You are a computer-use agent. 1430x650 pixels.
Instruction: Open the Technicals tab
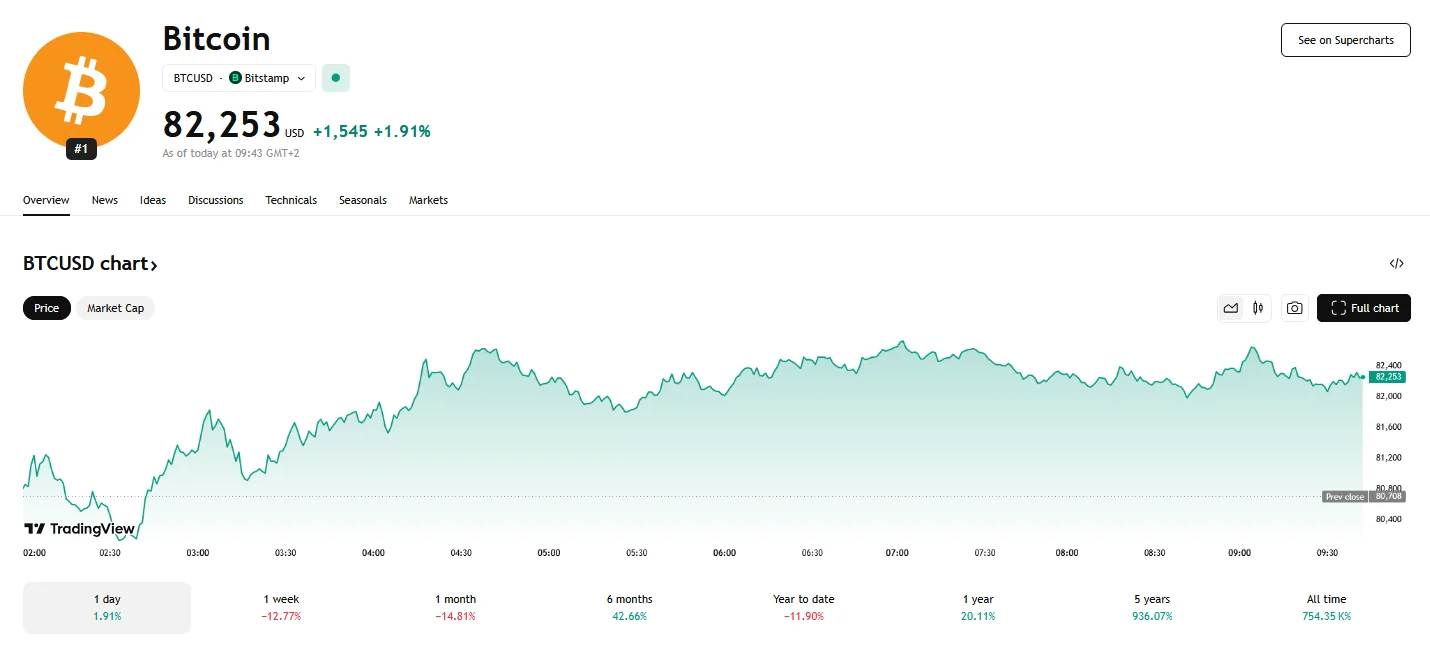291,200
